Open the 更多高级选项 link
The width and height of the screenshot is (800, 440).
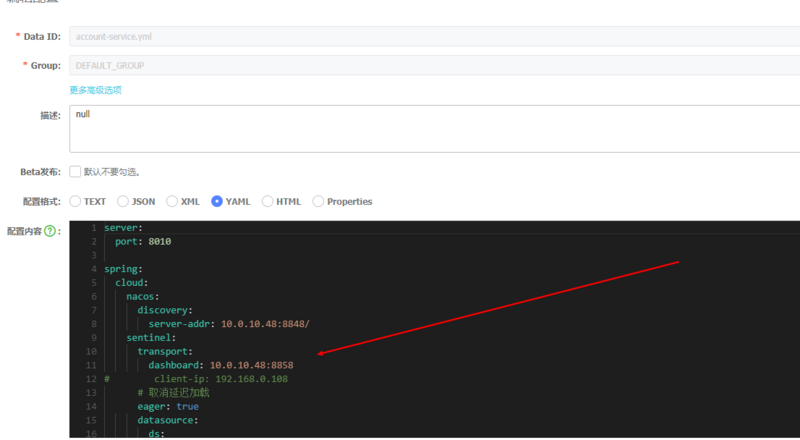coord(96,90)
